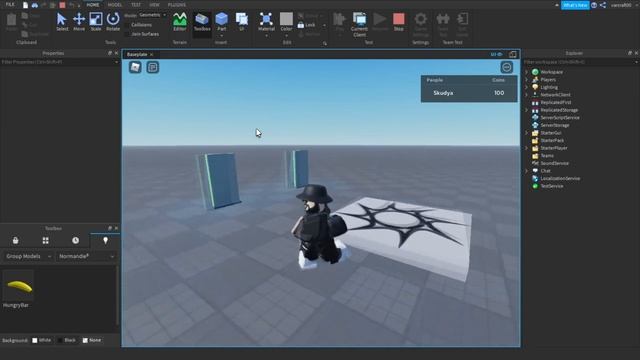Click the new file icon in title bar
Viewport: 640px width, 360px height.
point(25,5)
